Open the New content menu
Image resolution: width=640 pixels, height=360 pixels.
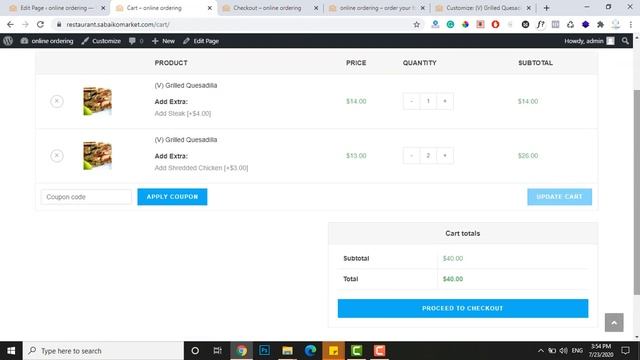click(x=163, y=41)
